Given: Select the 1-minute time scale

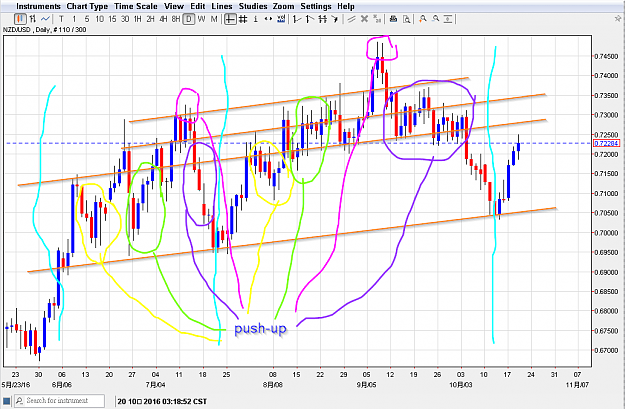Looking at the screenshot, I should [x=74, y=19].
